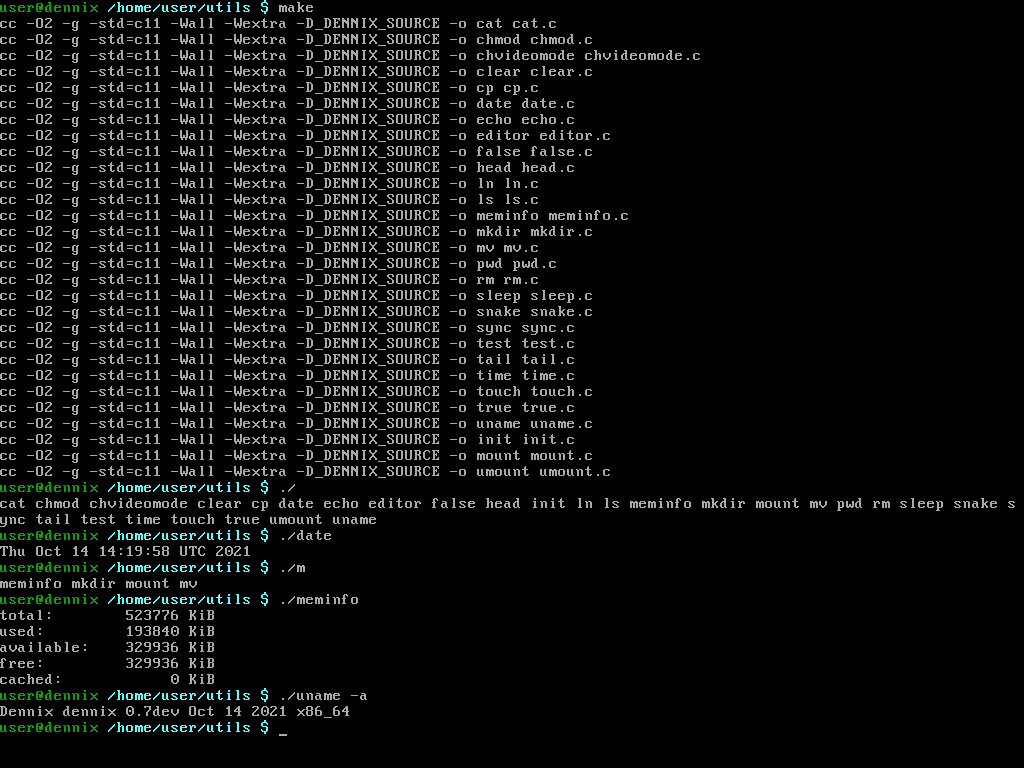Click 'meminfo.c' in compile output

(588, 216)
